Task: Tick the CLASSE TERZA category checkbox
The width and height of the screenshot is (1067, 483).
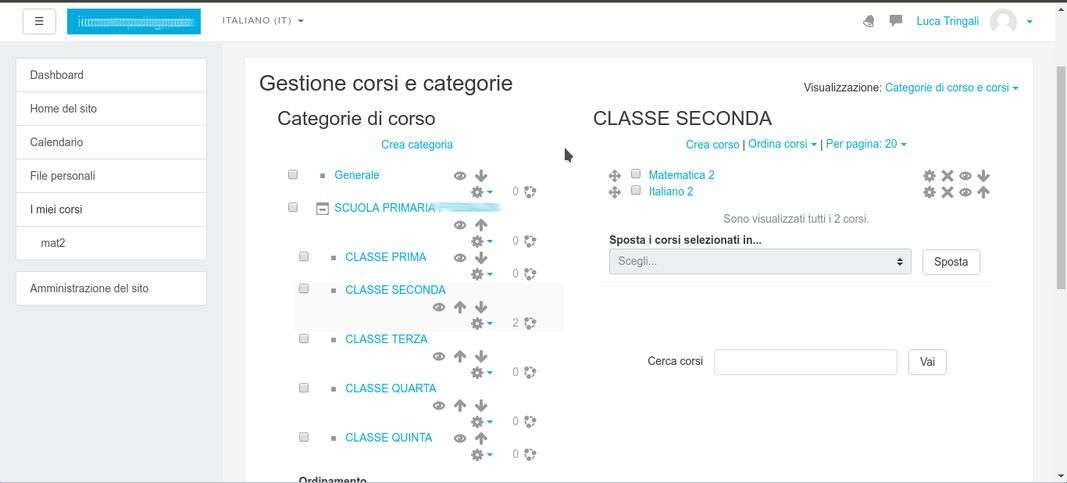Action: (x=304, y=339)
